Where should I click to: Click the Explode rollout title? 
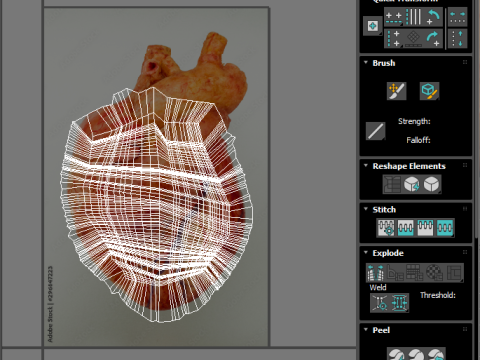[388, 253]
